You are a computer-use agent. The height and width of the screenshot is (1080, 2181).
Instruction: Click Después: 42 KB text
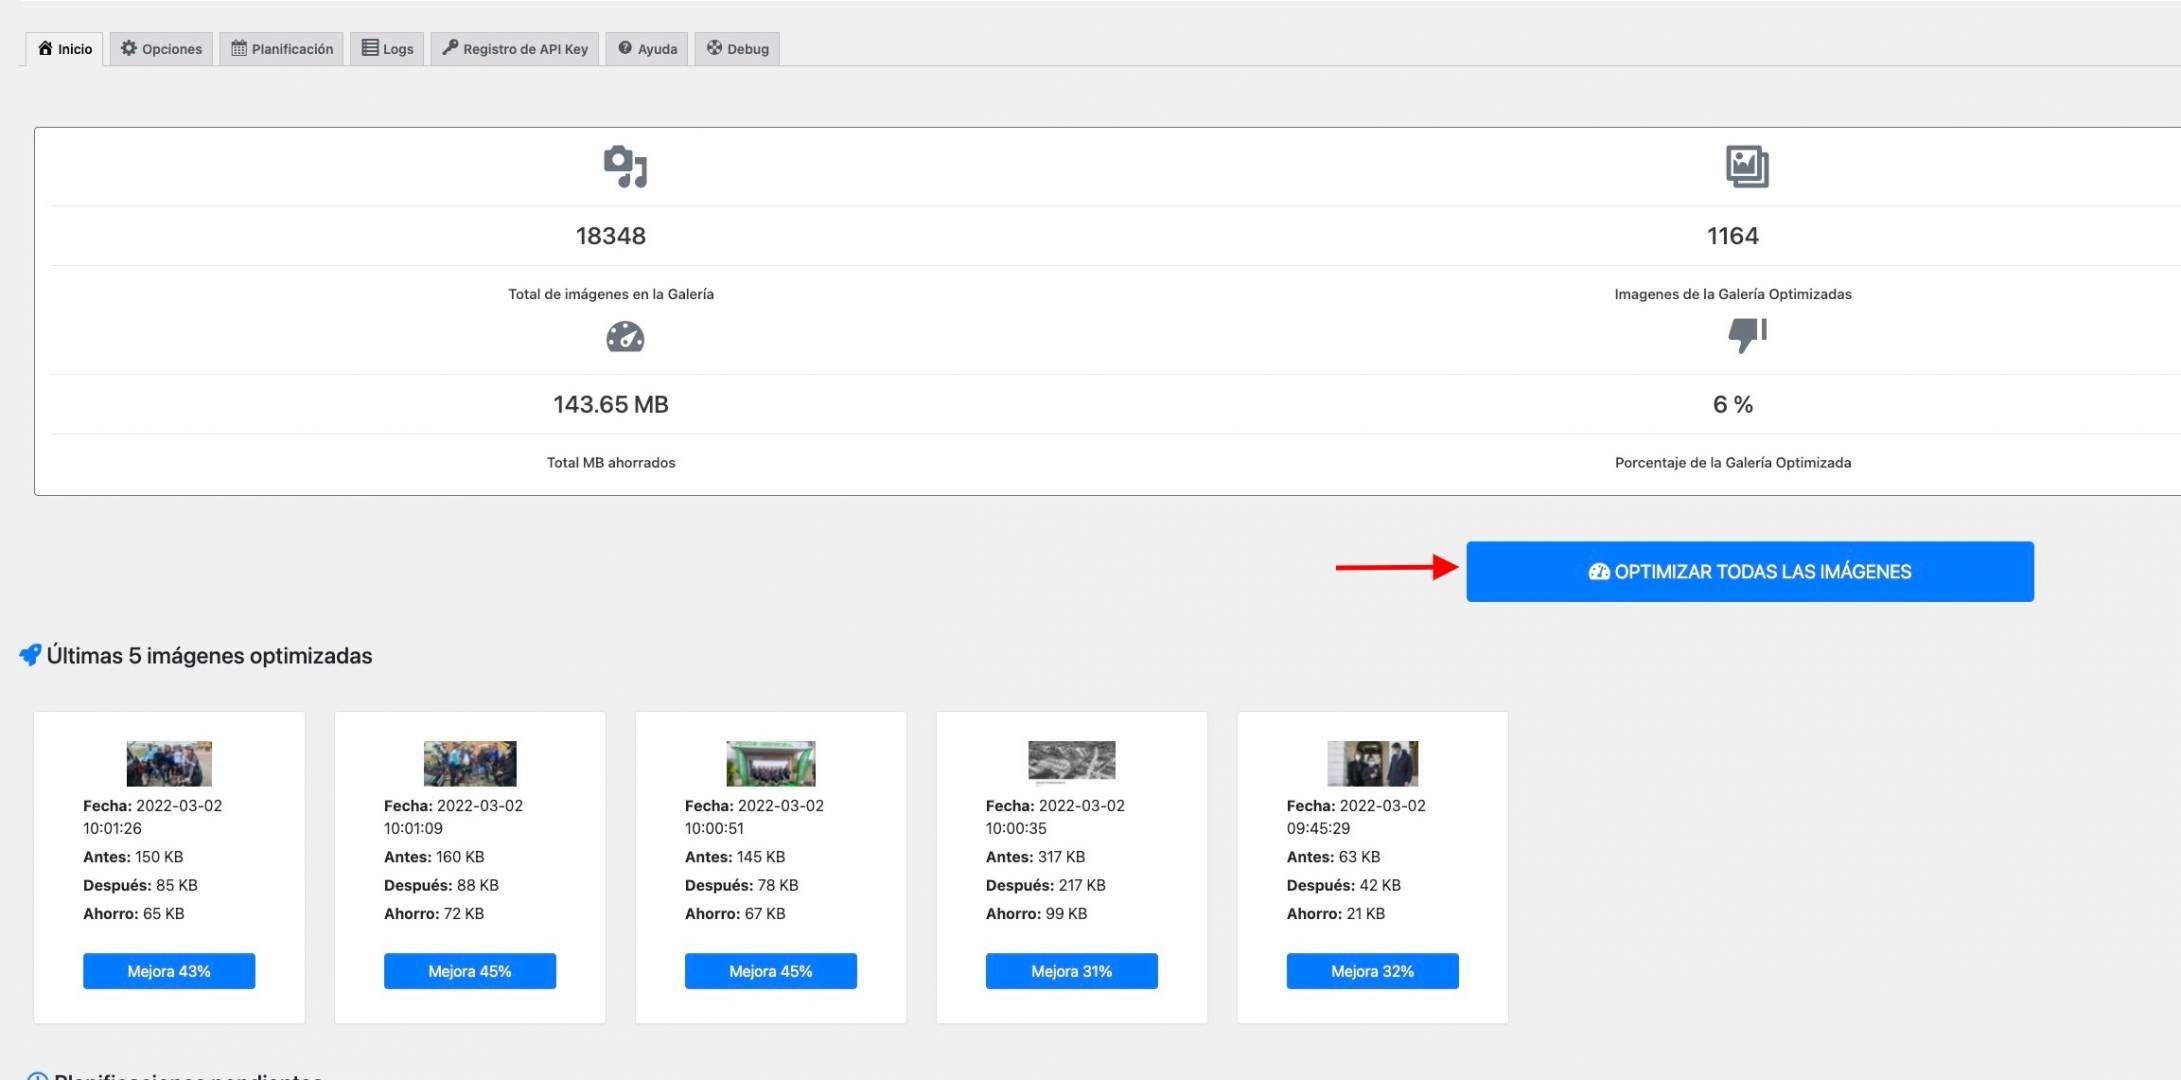[1344, 886]
